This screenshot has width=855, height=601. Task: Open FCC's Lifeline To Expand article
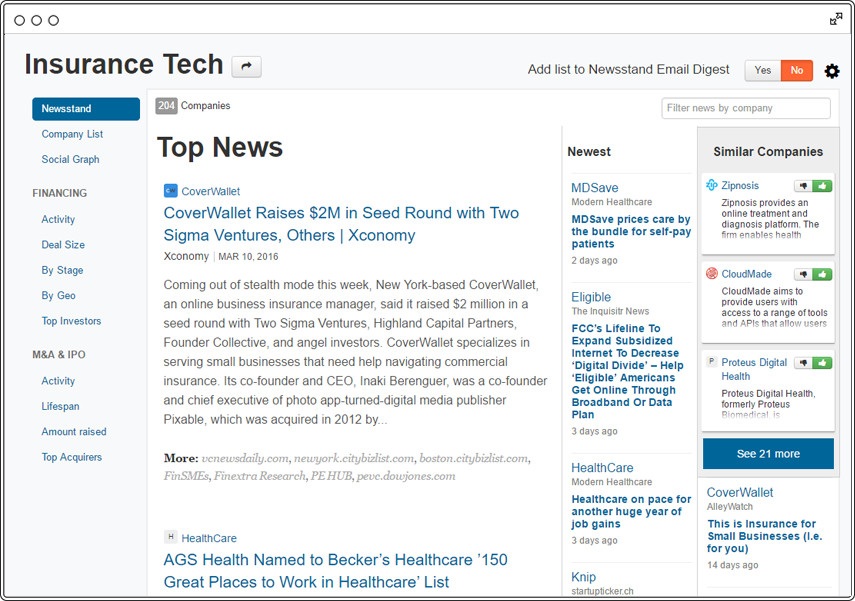pyautogui.click(x=627, y=371)
